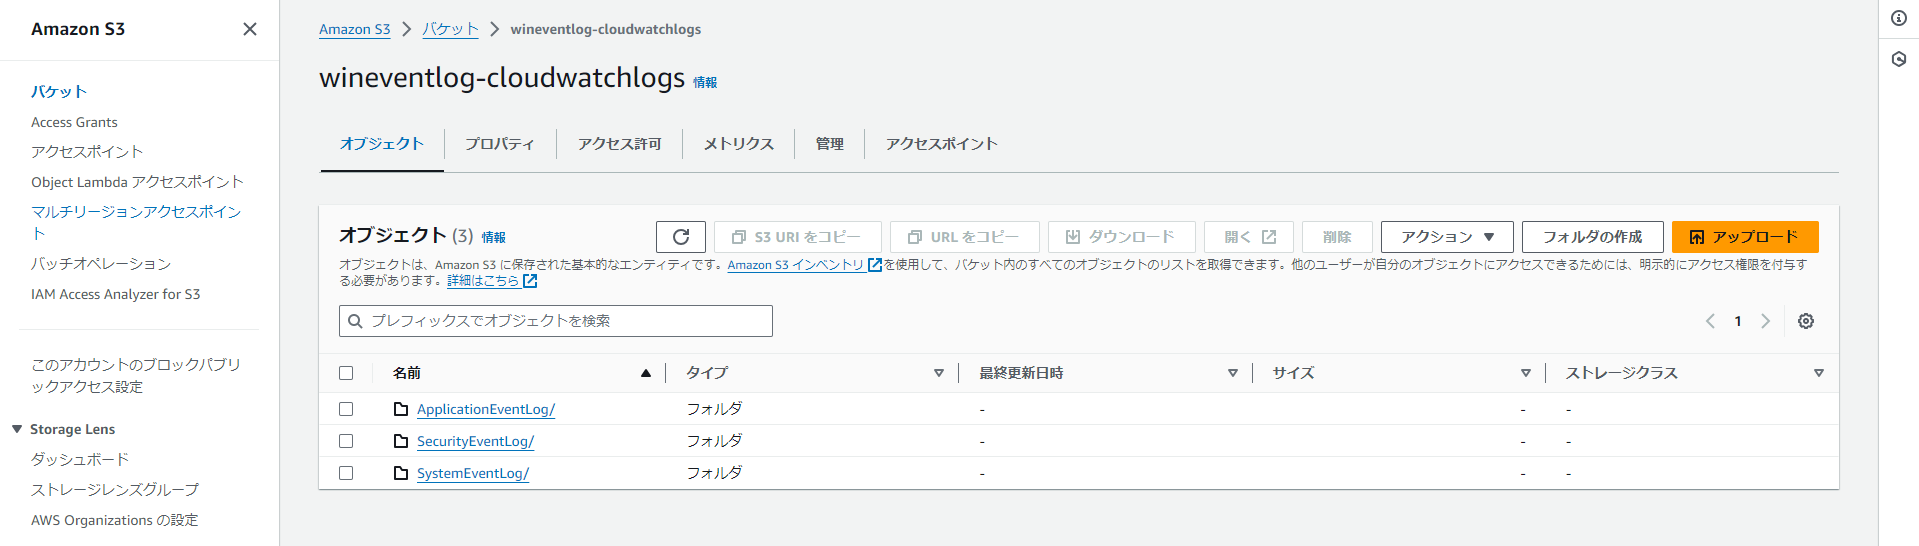Image resolution: width=1919 pixels, height=546 pixels.
Task: Open the アクション dropdown menu
Action: [1447, 237]
